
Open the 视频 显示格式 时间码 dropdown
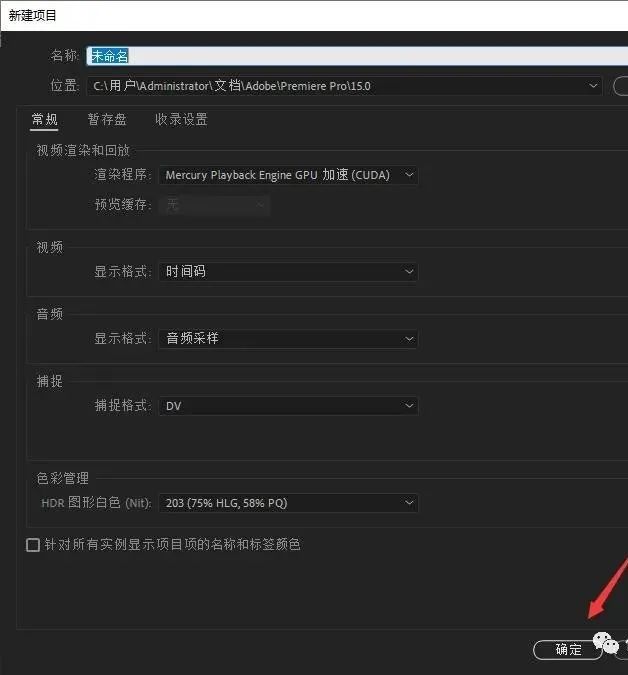pyautogui.click(x=288, y=272)
